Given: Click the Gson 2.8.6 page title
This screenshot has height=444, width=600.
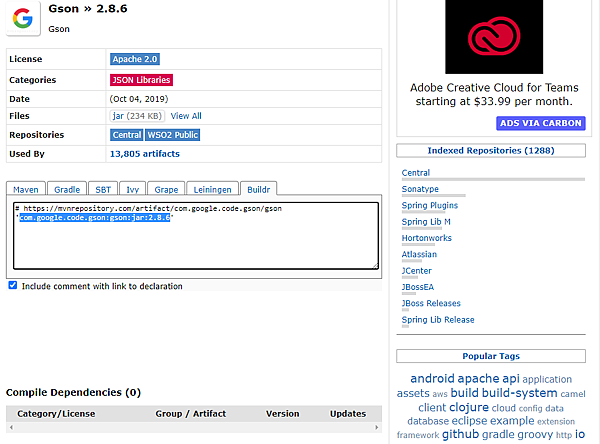Looking at the screenshot, I should 88,8.
